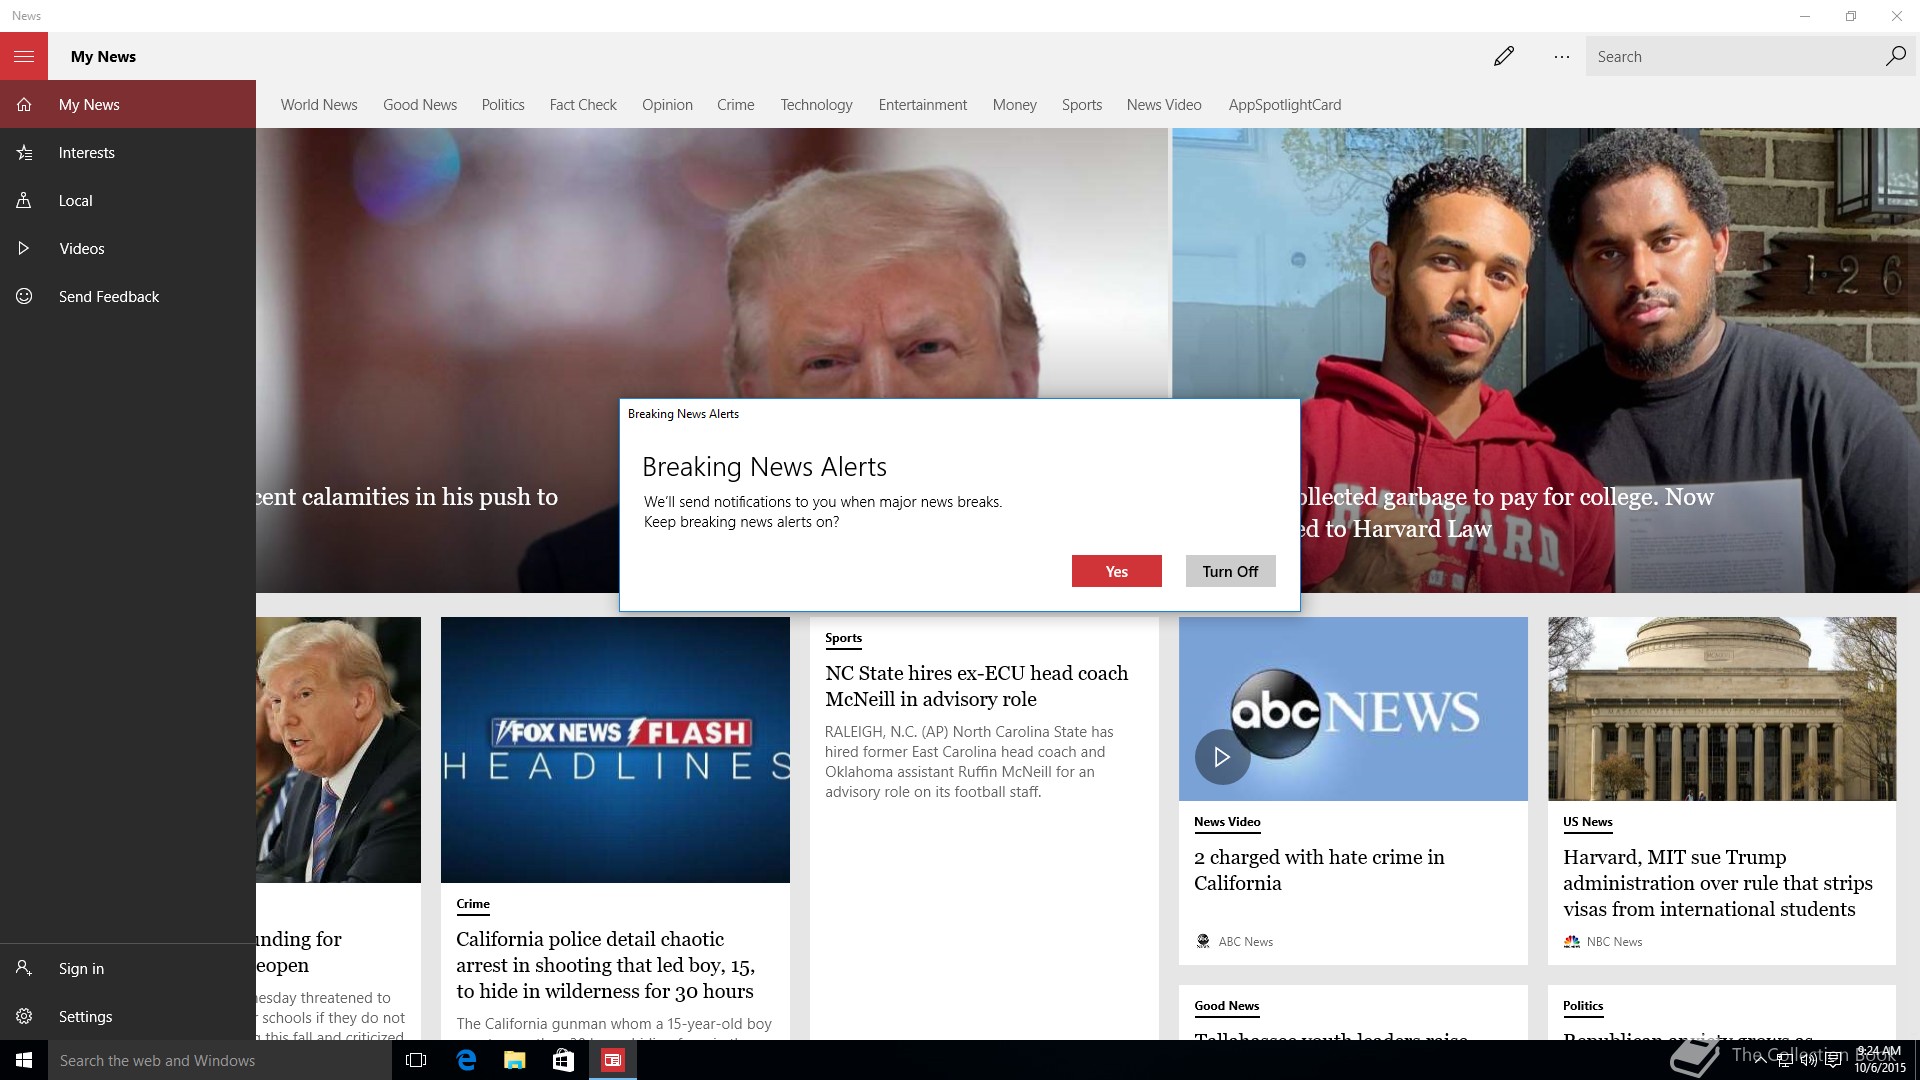The height and width of the screenshot is (1080, 1920).
Task: Open the three-dot more options menu
Action: click(x=1562, y=57)
